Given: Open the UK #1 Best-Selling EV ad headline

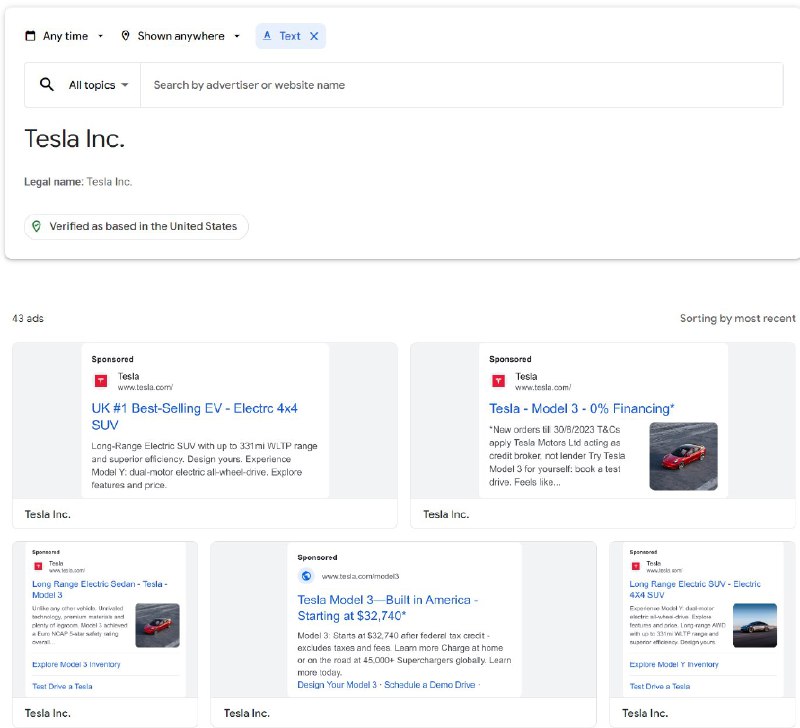Looking at the screenshot, I should pyautogui.click(x=194, y=416).
